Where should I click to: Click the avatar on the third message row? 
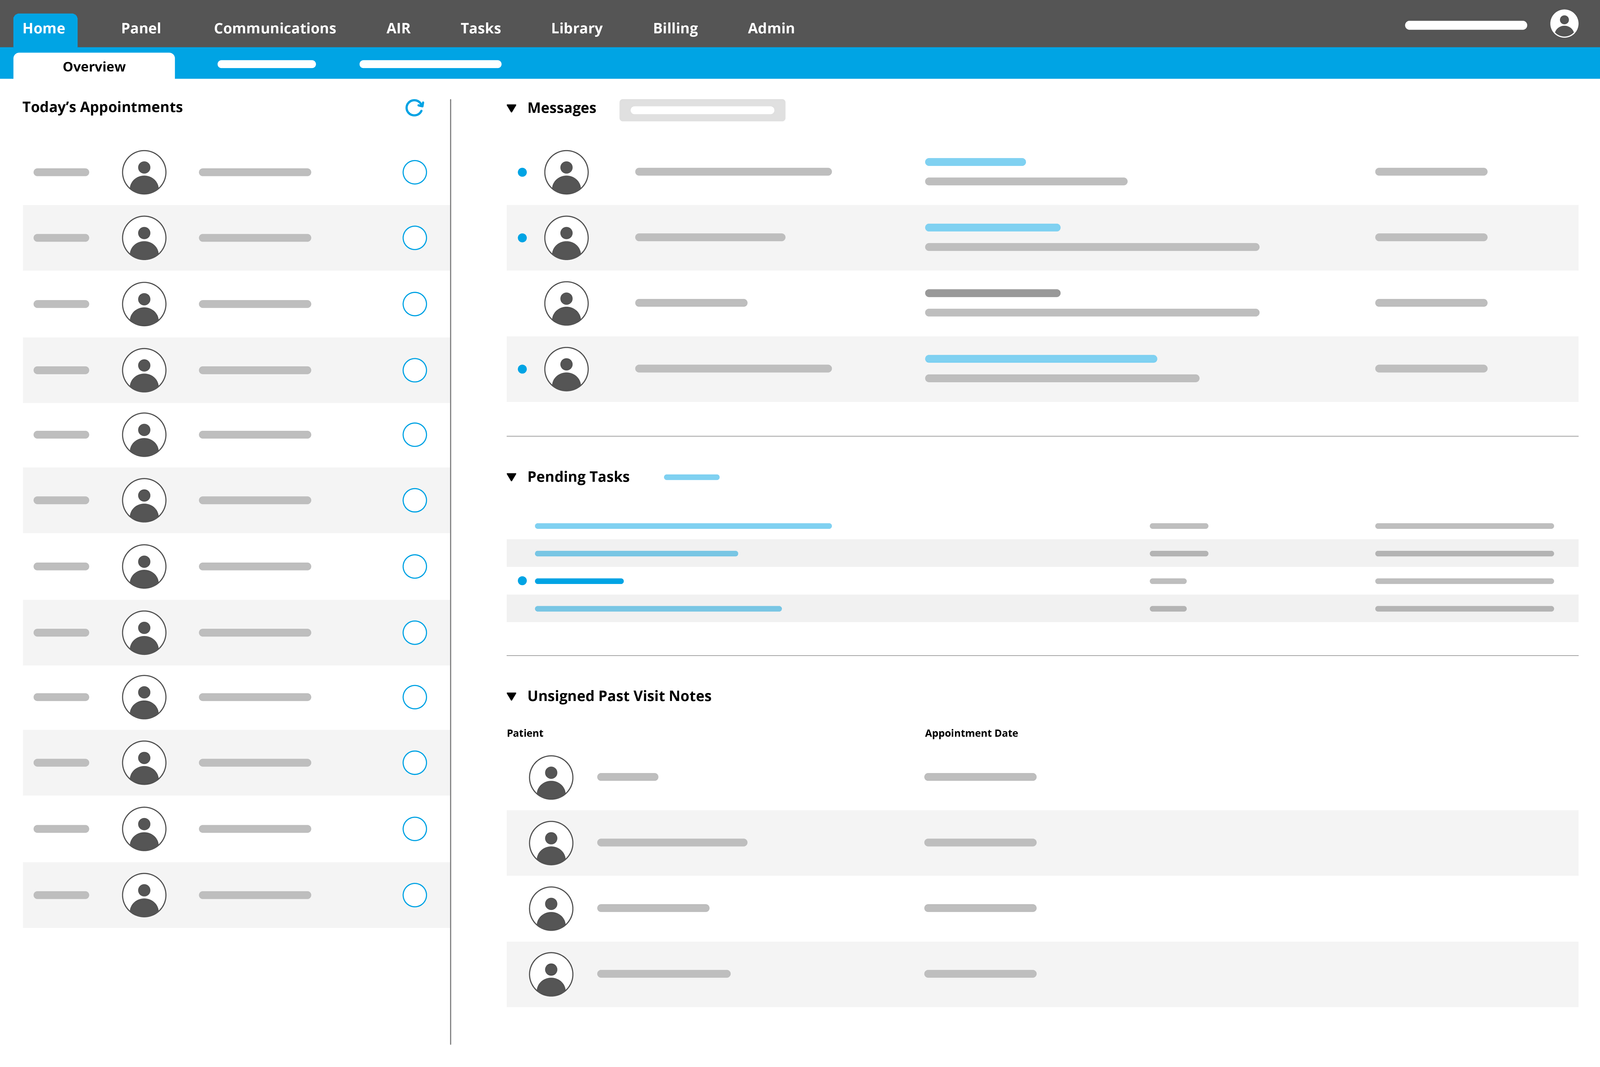pyautogui.click(x=566, y=302)
